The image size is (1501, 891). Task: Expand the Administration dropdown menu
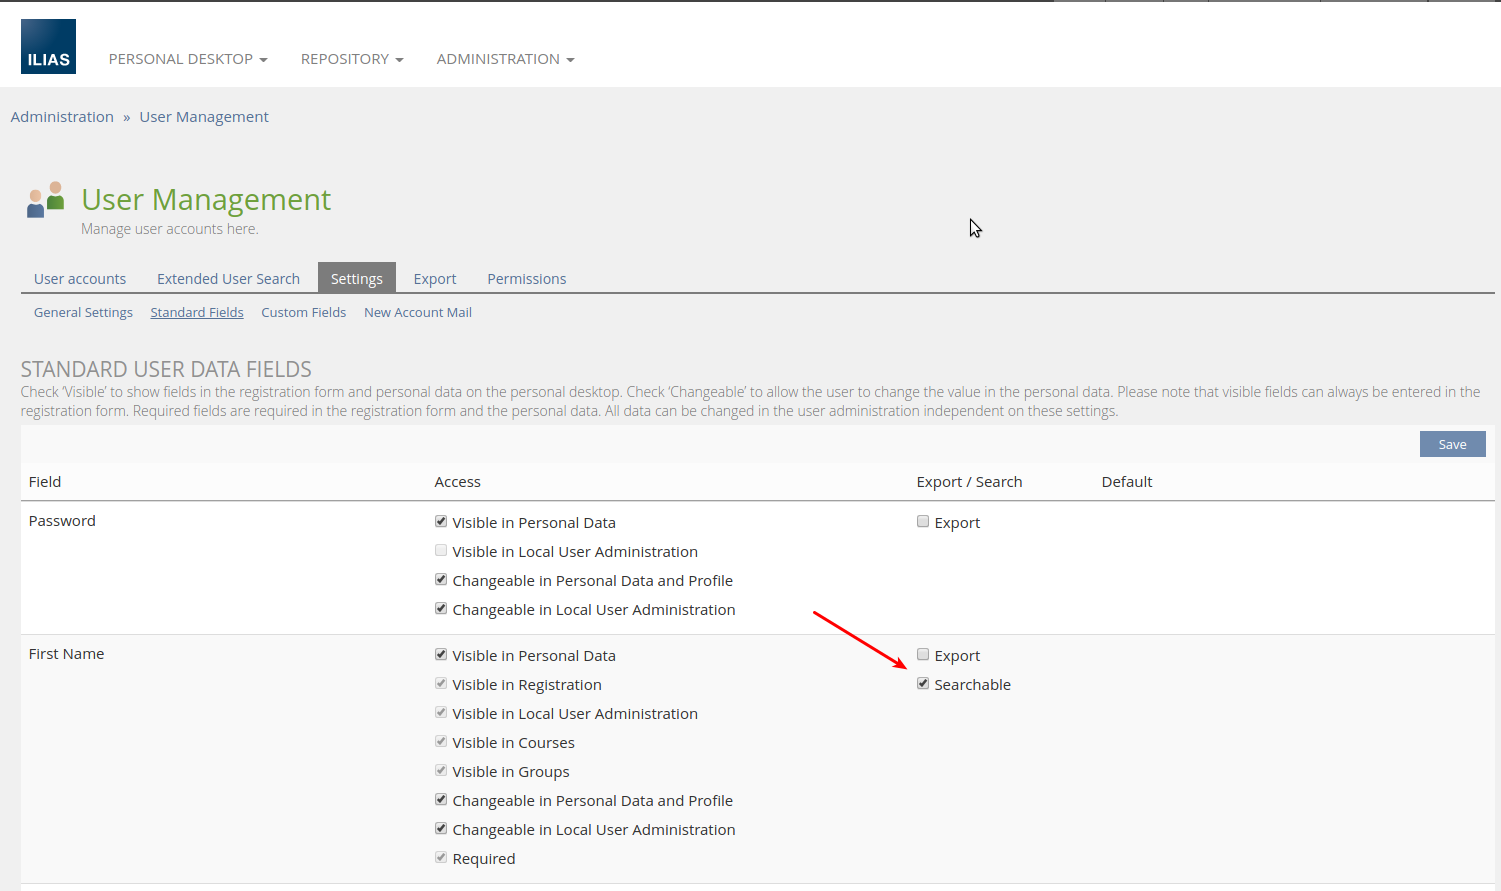pyautogui.click(x=504, y=59)
